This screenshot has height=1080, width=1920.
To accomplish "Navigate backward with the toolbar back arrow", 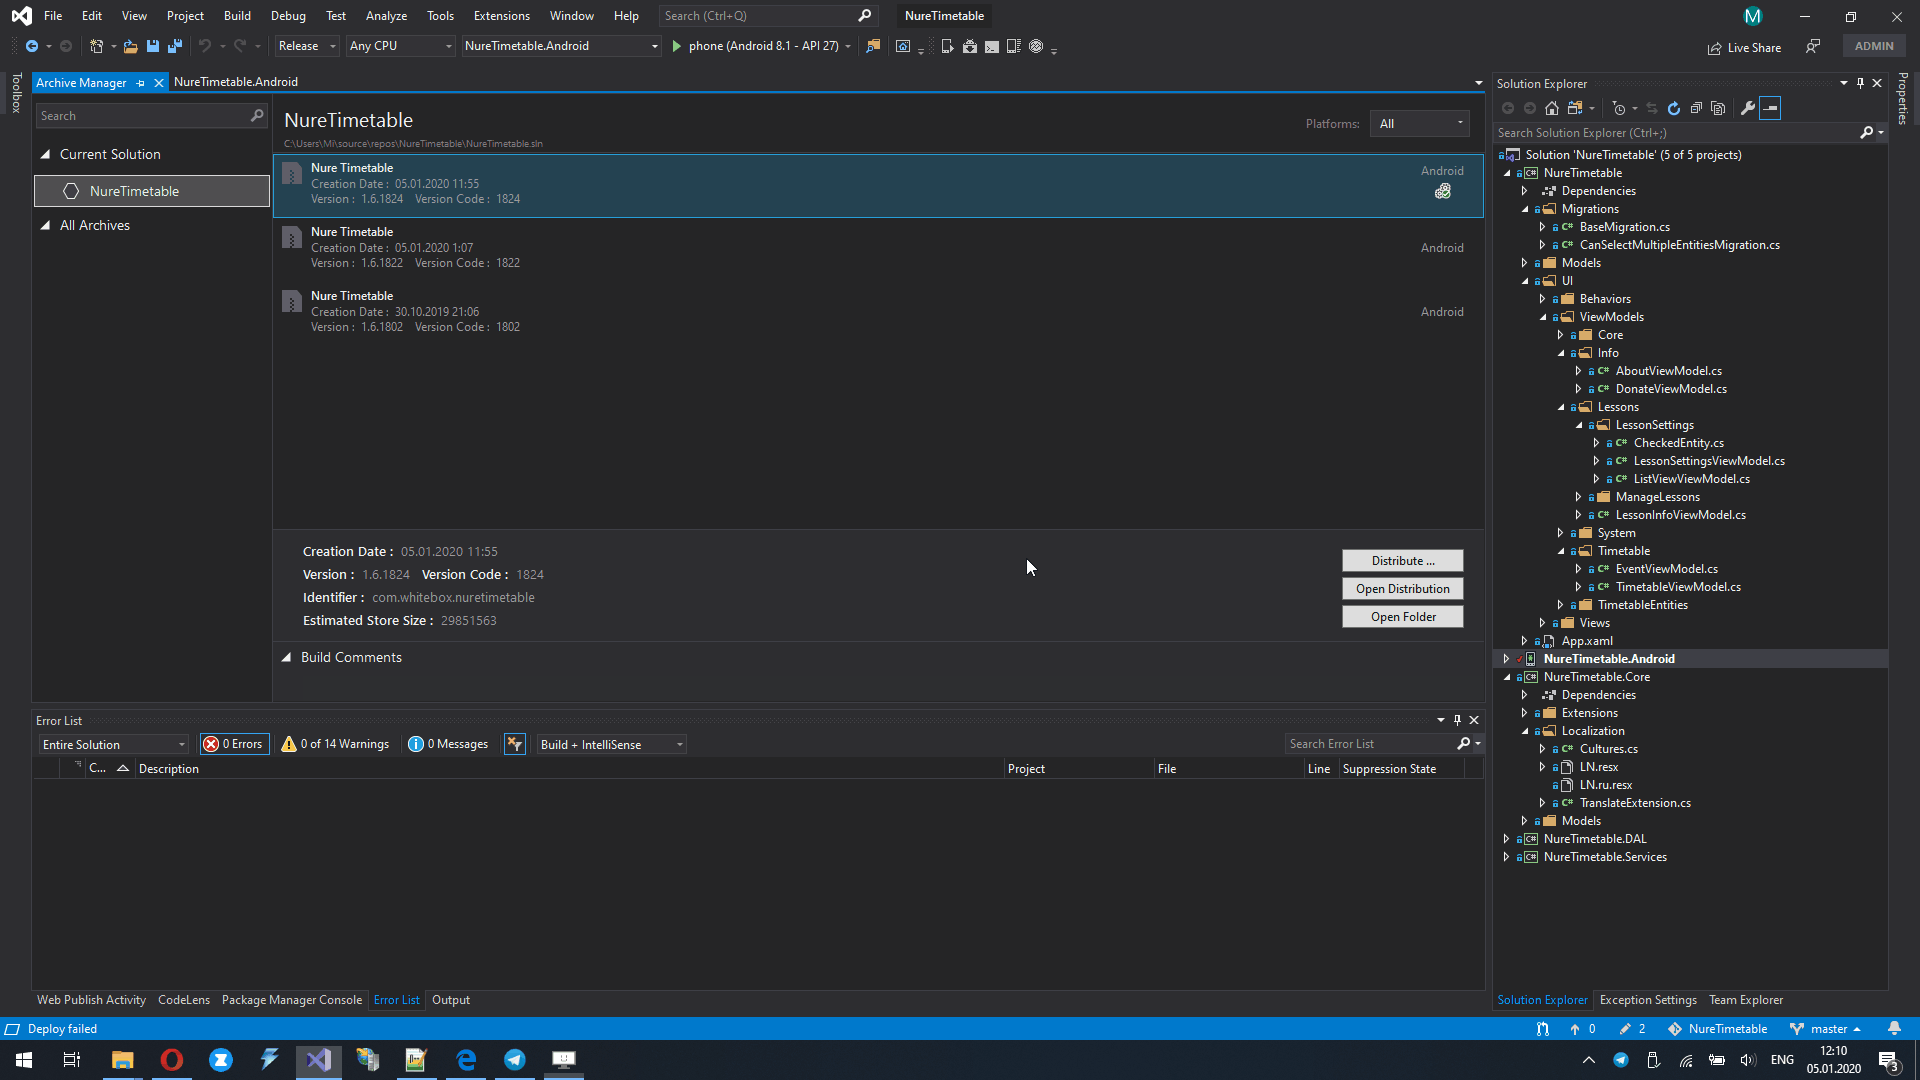I will tap(32, 46).
